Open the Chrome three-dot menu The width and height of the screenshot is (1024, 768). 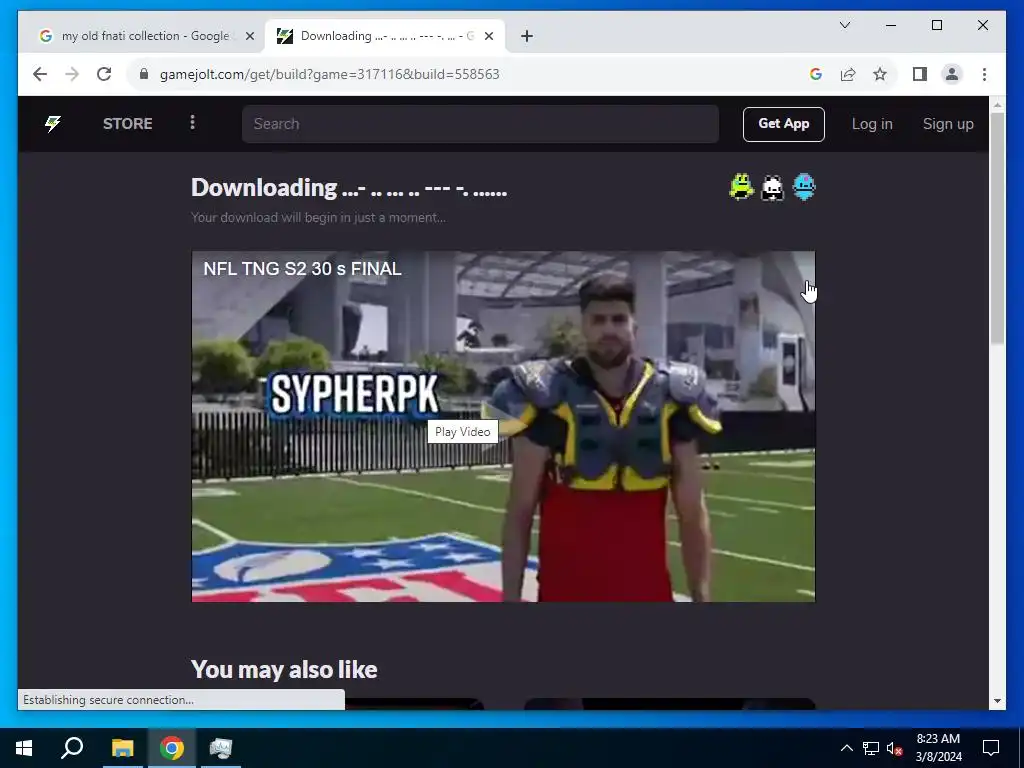click(x=984, y=74)
